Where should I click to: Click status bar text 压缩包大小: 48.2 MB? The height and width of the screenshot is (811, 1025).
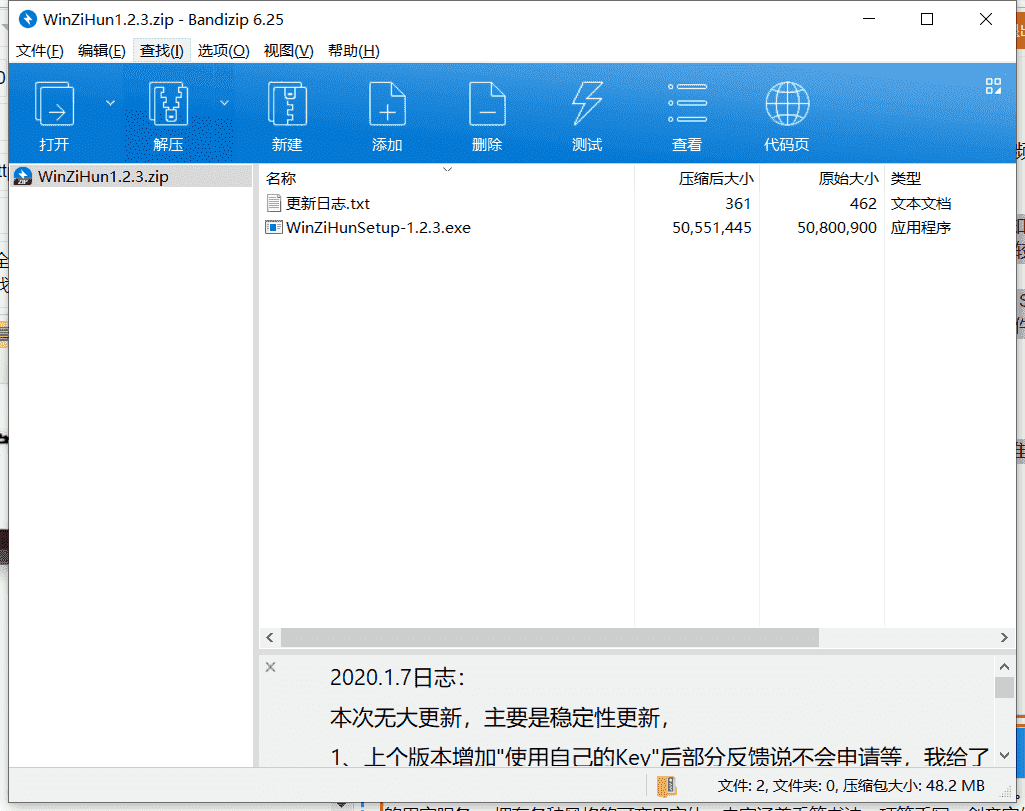913,786
